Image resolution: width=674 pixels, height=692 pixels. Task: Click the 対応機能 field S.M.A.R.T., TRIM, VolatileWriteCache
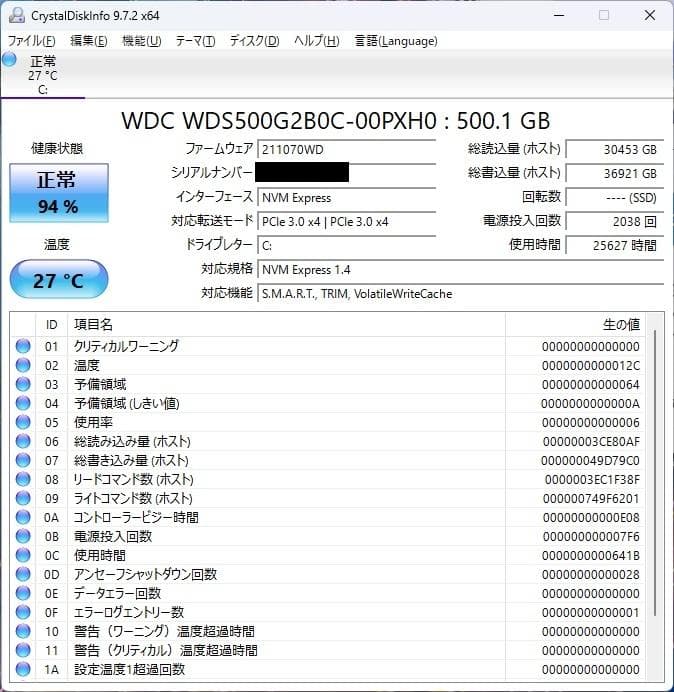(x=460, y=293)
